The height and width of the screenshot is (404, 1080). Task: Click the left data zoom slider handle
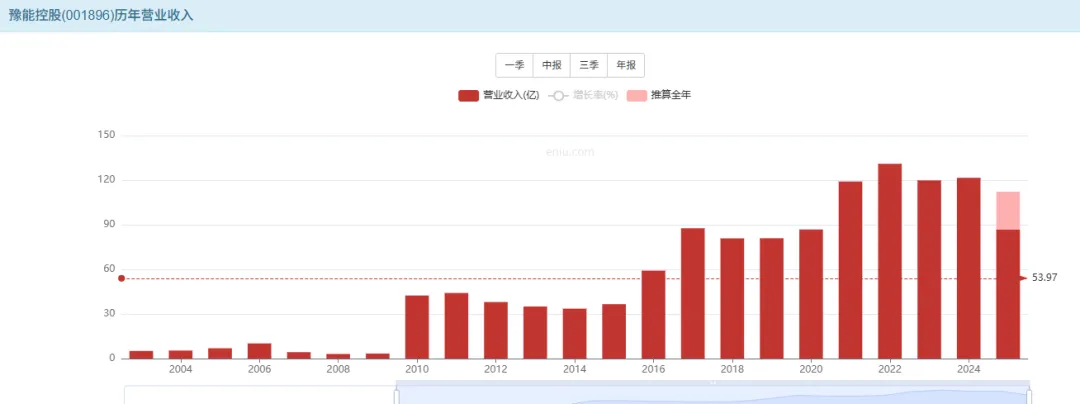pos(397,396)
